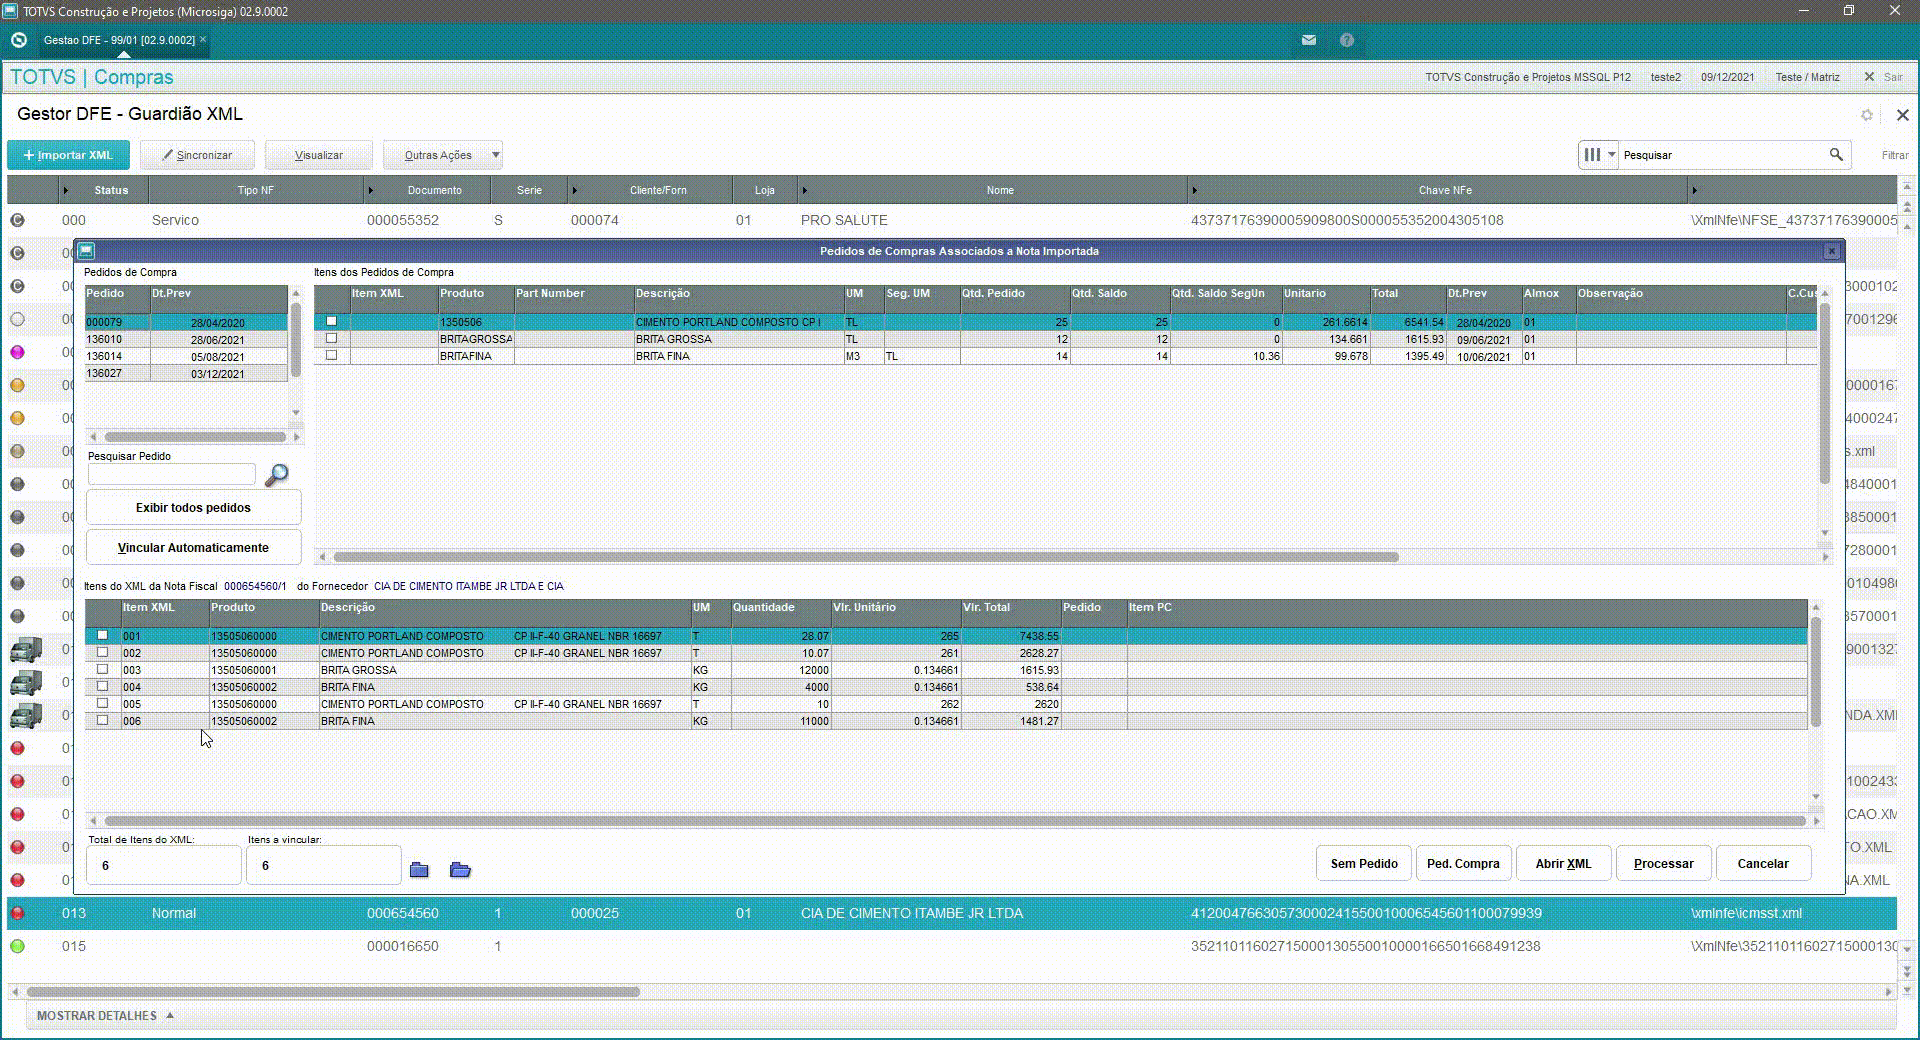1920x1040 pixels.
Task: Click the closed blue folder icon
Action: pos(419,870)
